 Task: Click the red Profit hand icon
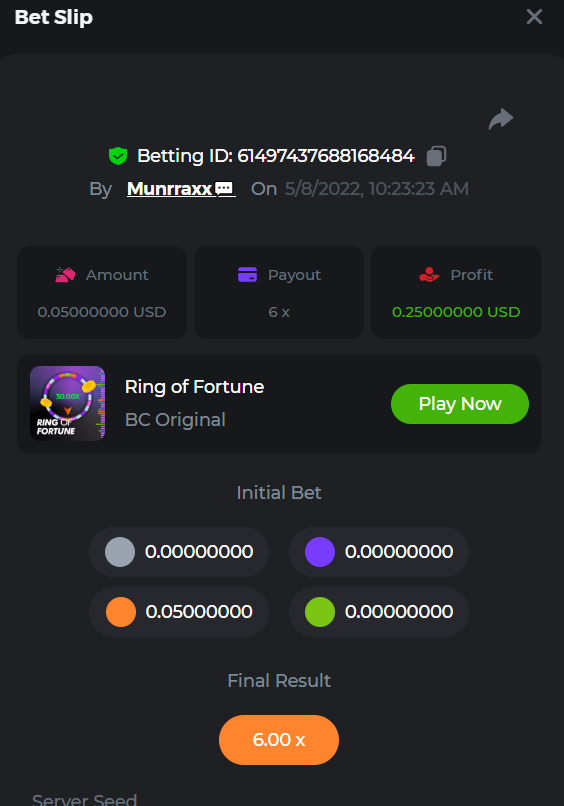(x=429, y=275)
